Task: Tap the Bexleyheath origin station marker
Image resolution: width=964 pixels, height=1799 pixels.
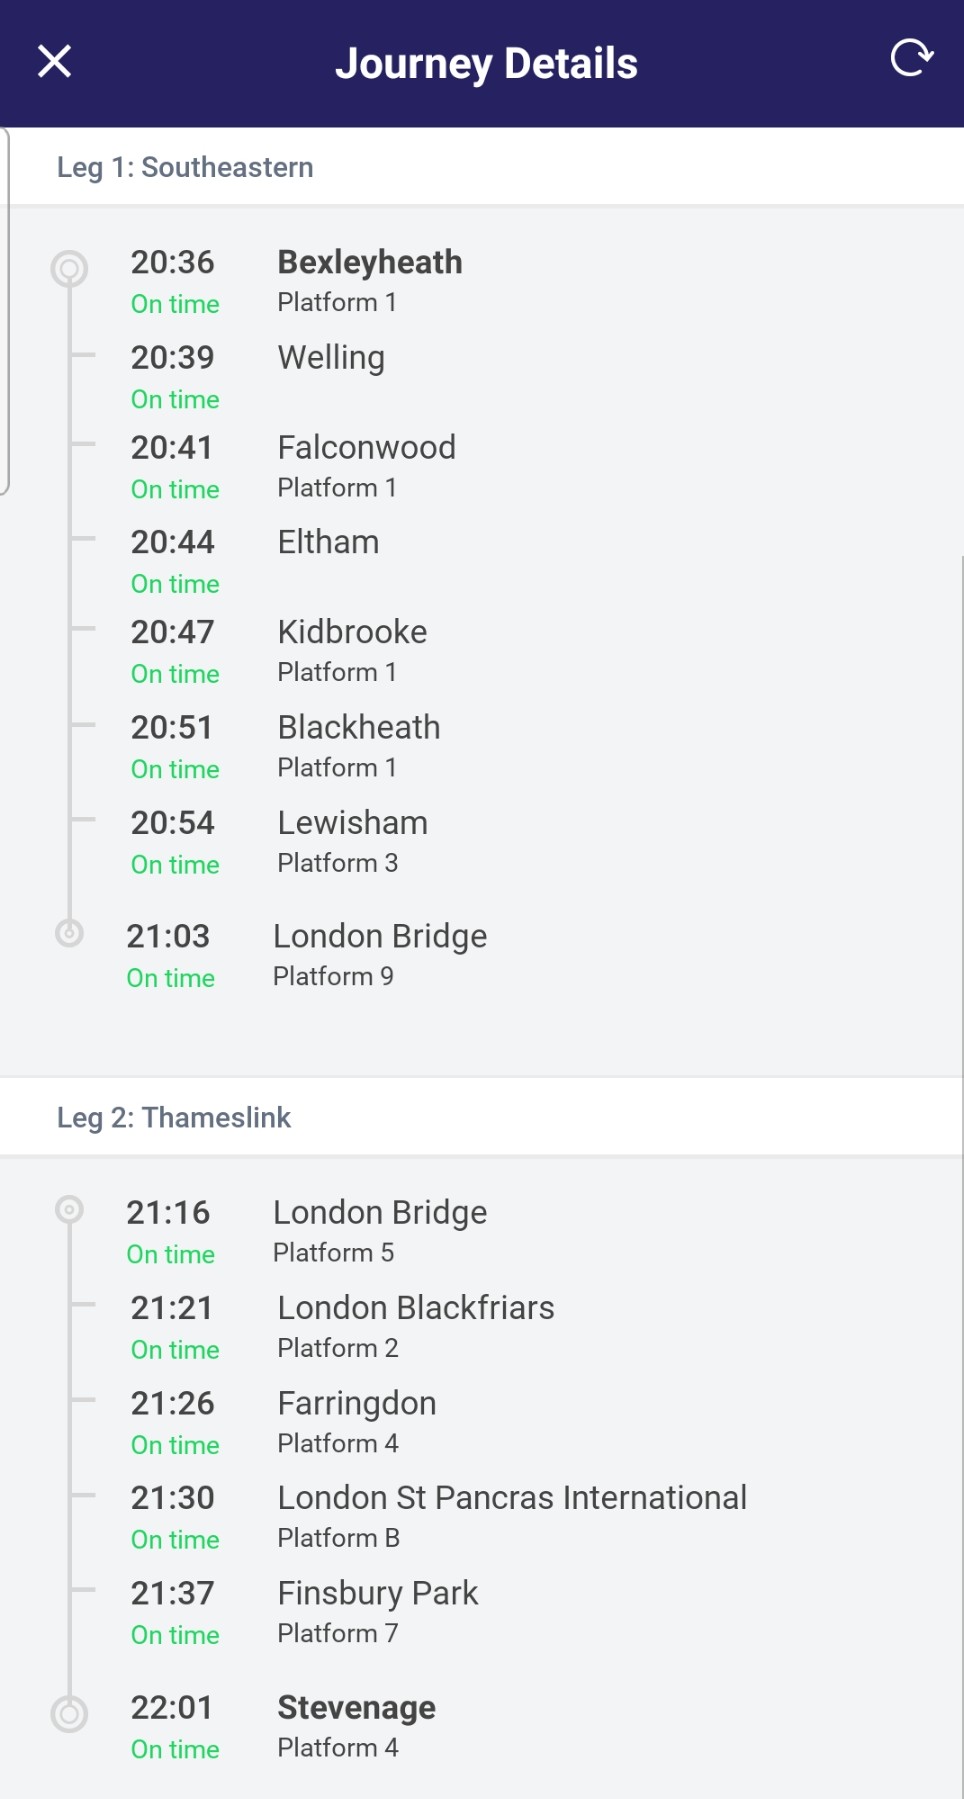Action: [x=70, y=269]
